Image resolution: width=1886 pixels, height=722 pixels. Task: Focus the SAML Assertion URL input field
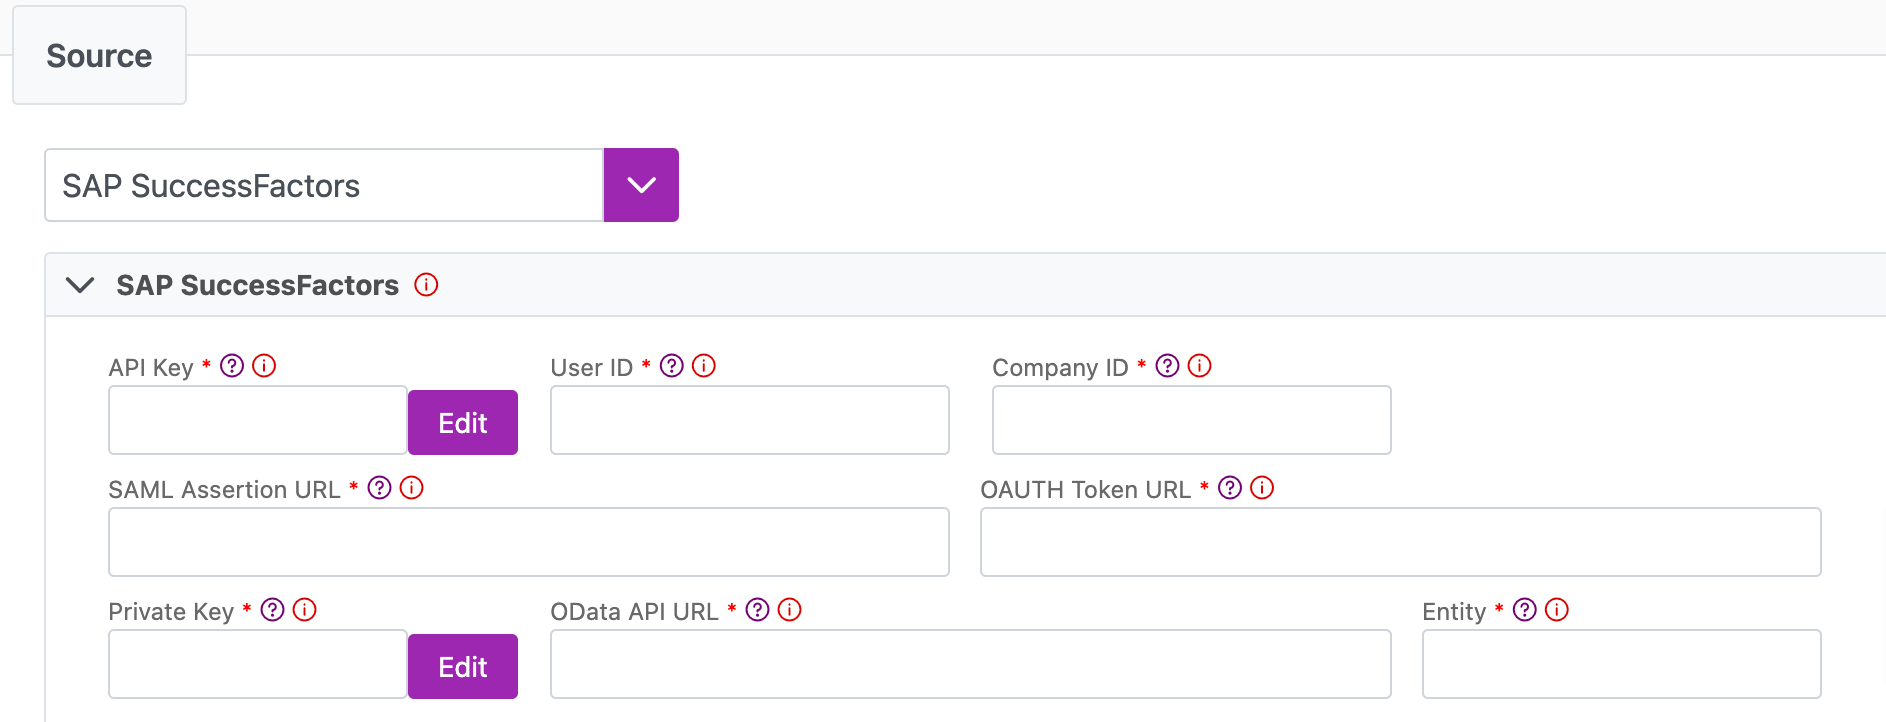point(529,542)
